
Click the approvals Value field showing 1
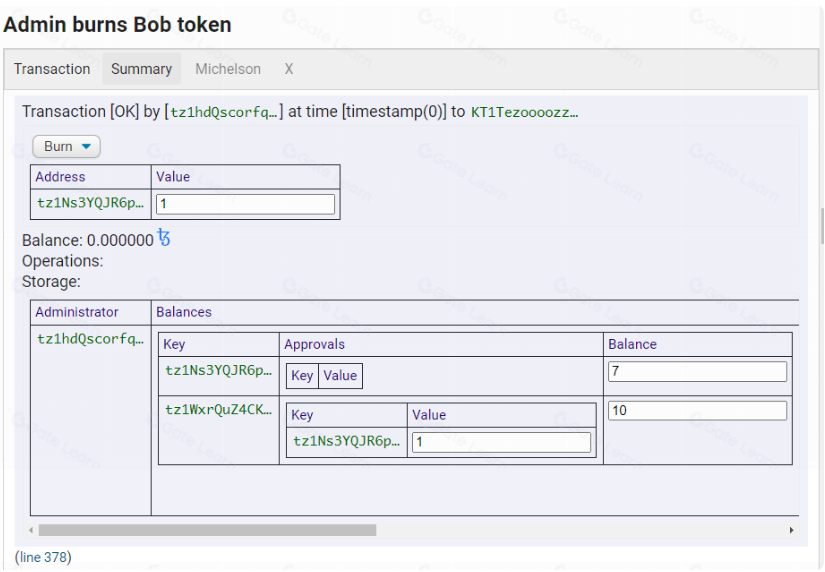[x=501, y=442]
